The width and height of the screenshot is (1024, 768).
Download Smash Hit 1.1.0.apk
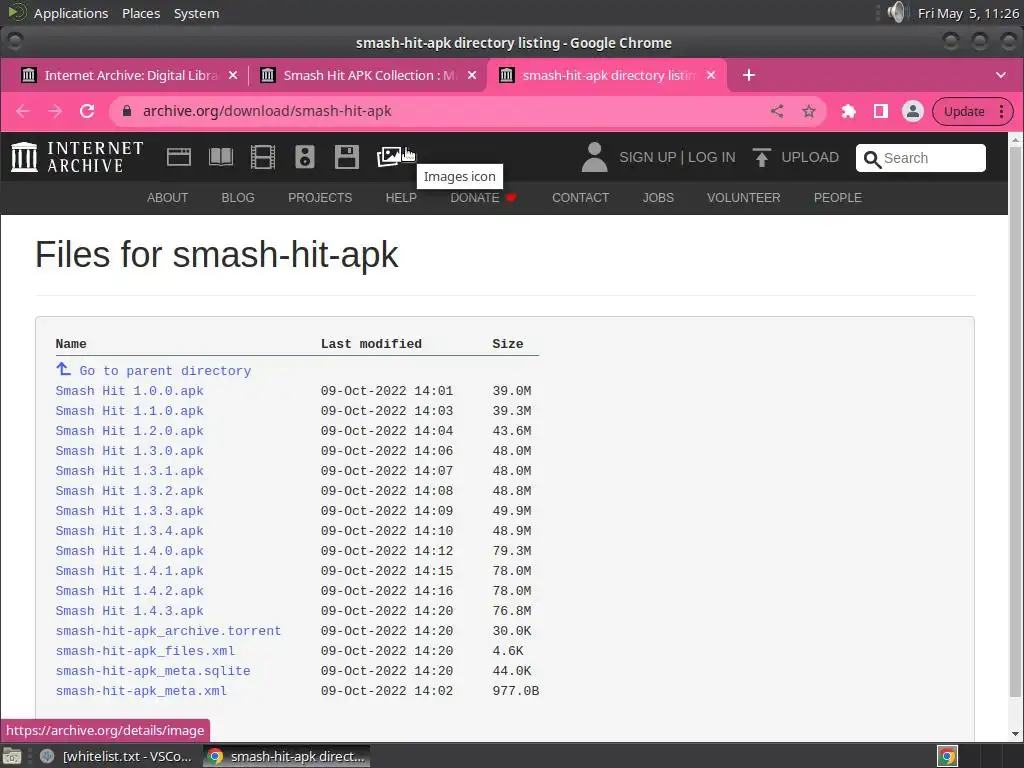tap(129, 411)
